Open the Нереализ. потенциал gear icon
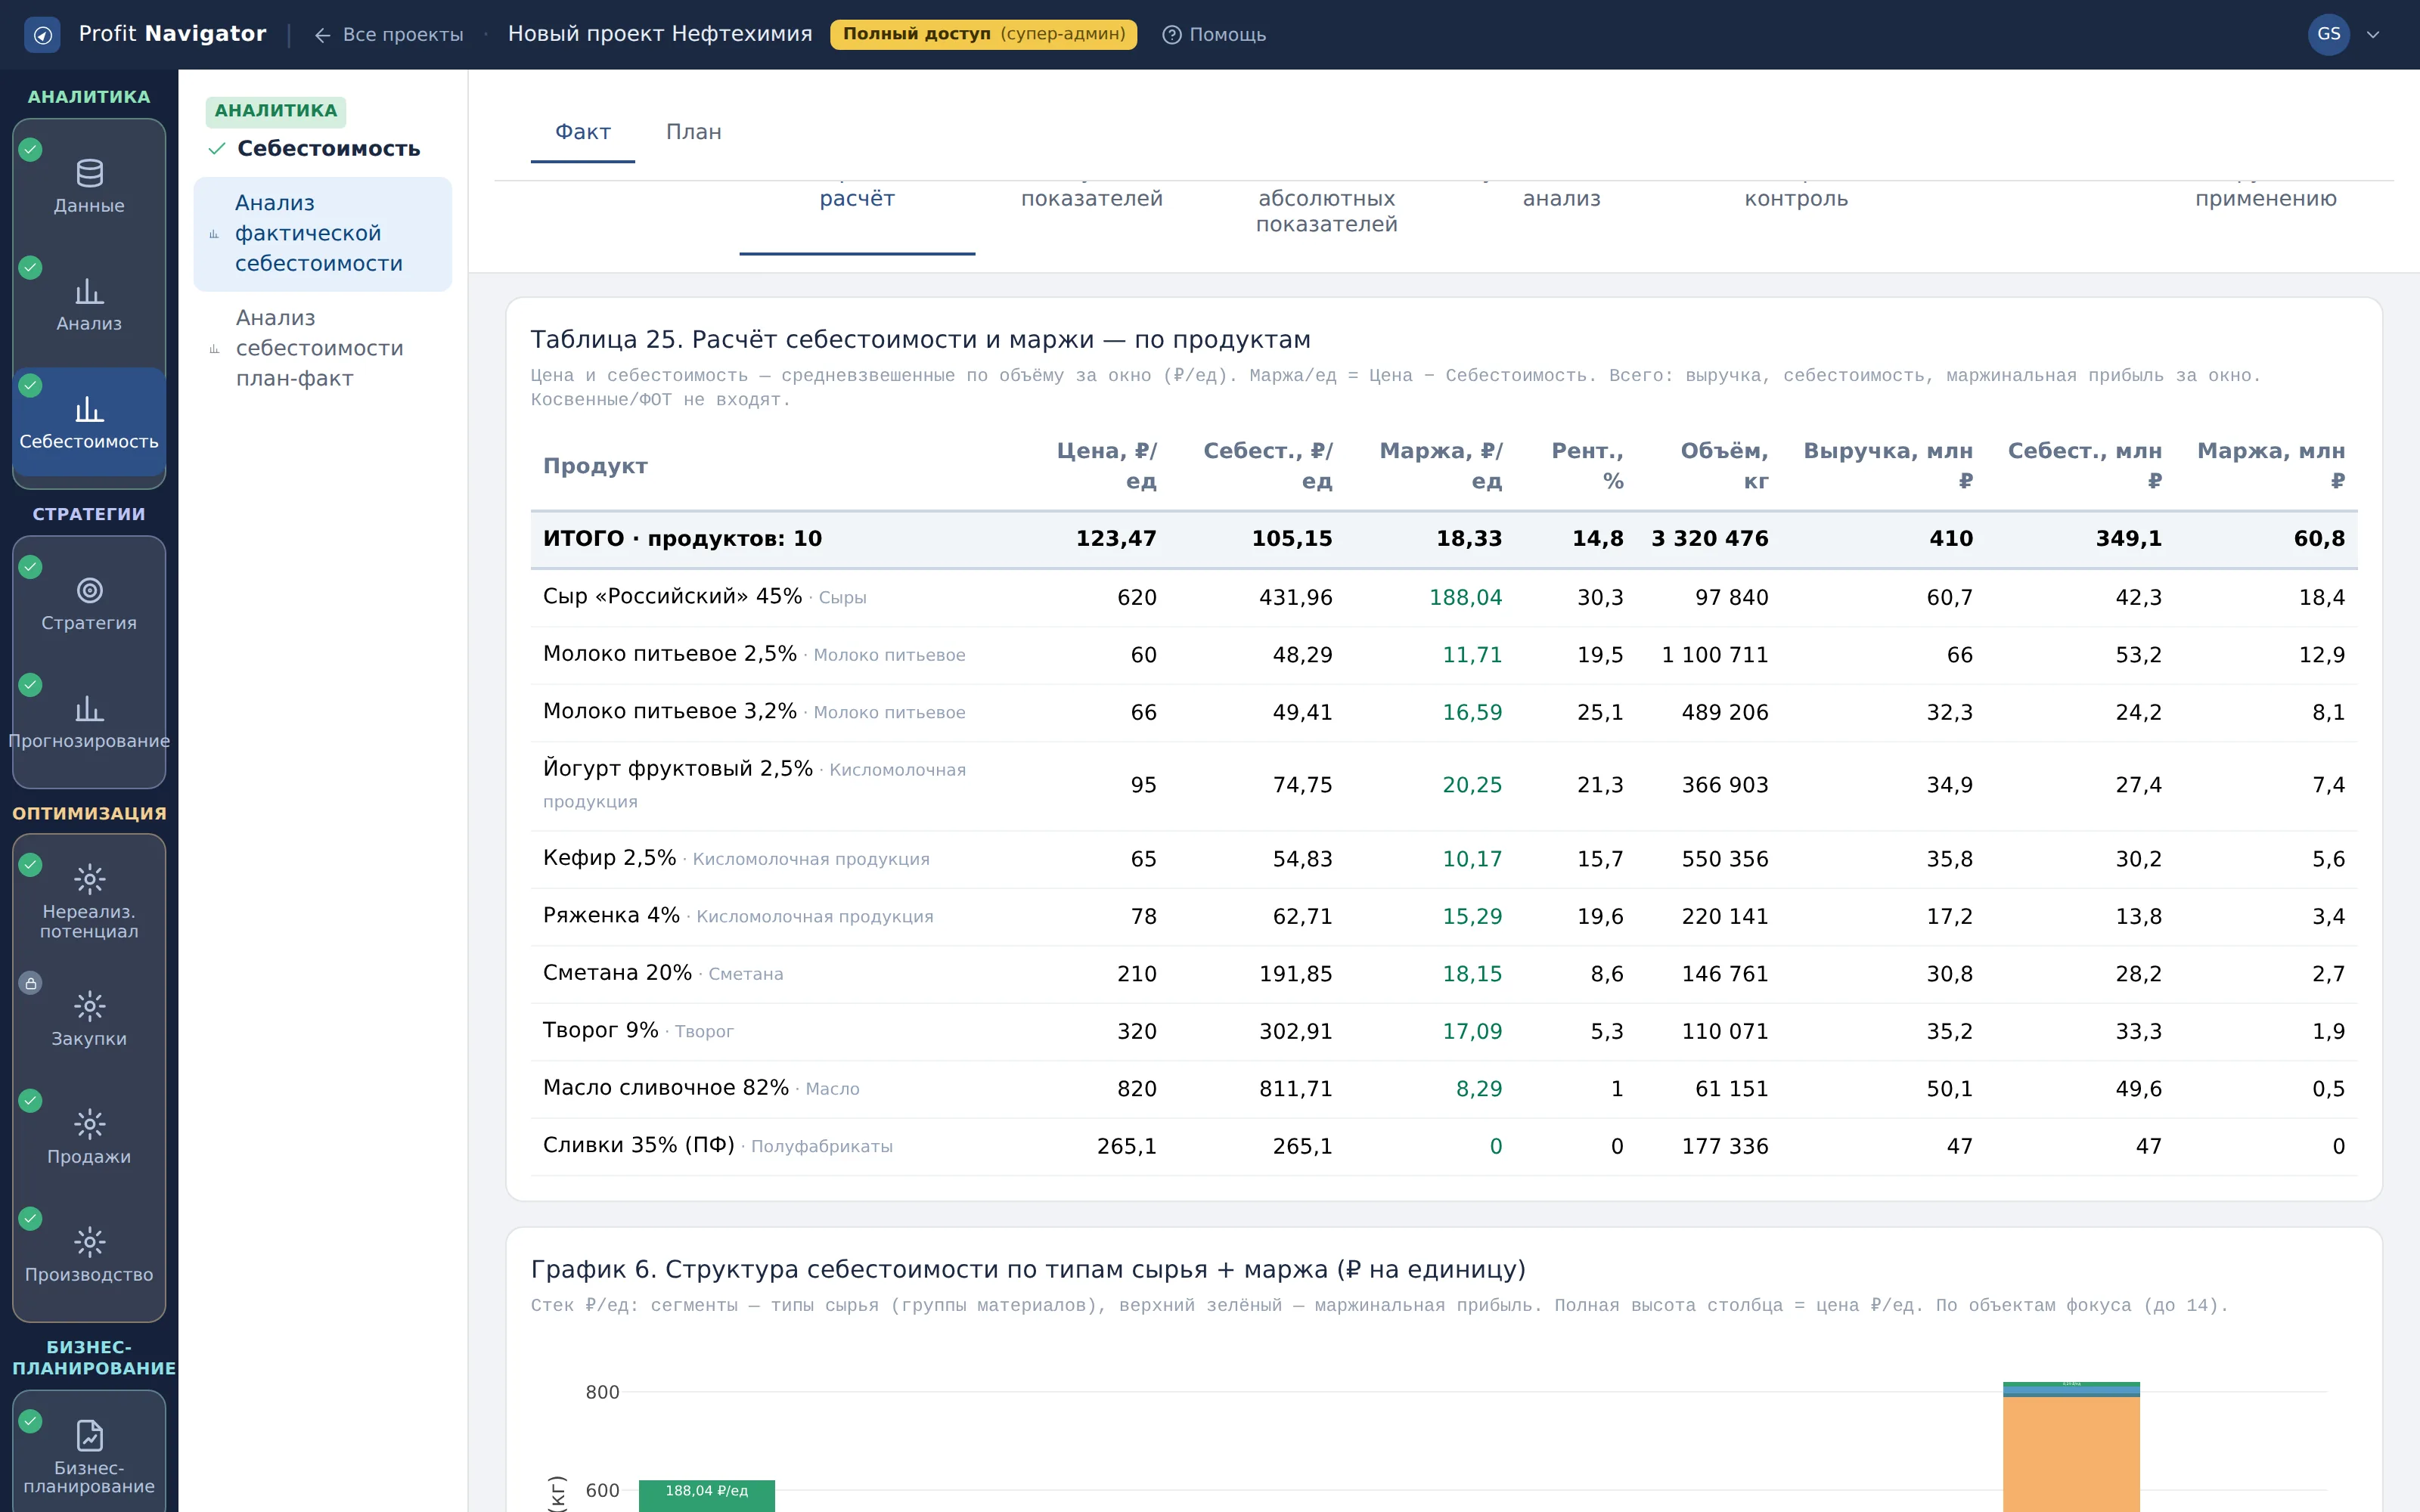 click(89, 879)
